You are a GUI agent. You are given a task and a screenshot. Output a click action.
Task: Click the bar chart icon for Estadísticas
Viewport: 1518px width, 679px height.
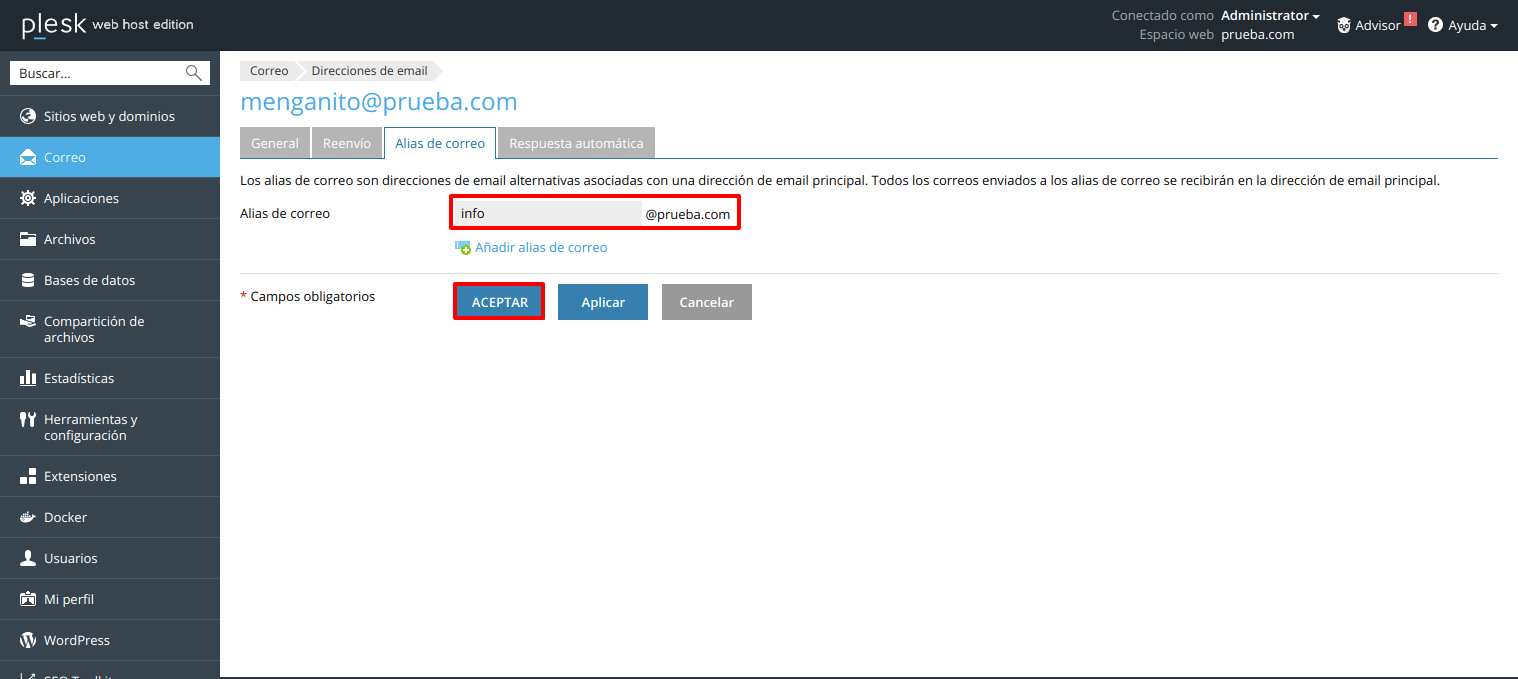coord(28,378)
